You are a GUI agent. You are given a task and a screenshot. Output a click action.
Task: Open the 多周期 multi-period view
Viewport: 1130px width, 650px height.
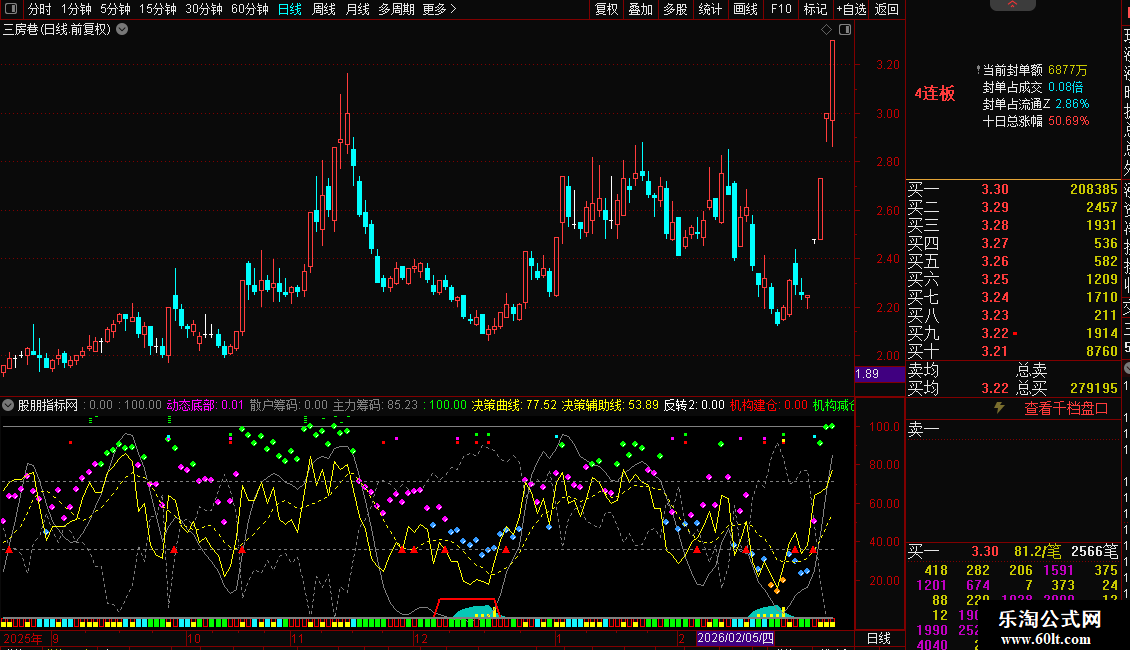[x=396, y=9]
